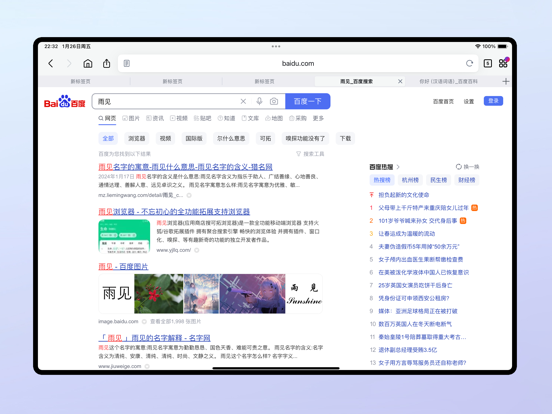Select the 国际版 filter chip

click(194, 138)
